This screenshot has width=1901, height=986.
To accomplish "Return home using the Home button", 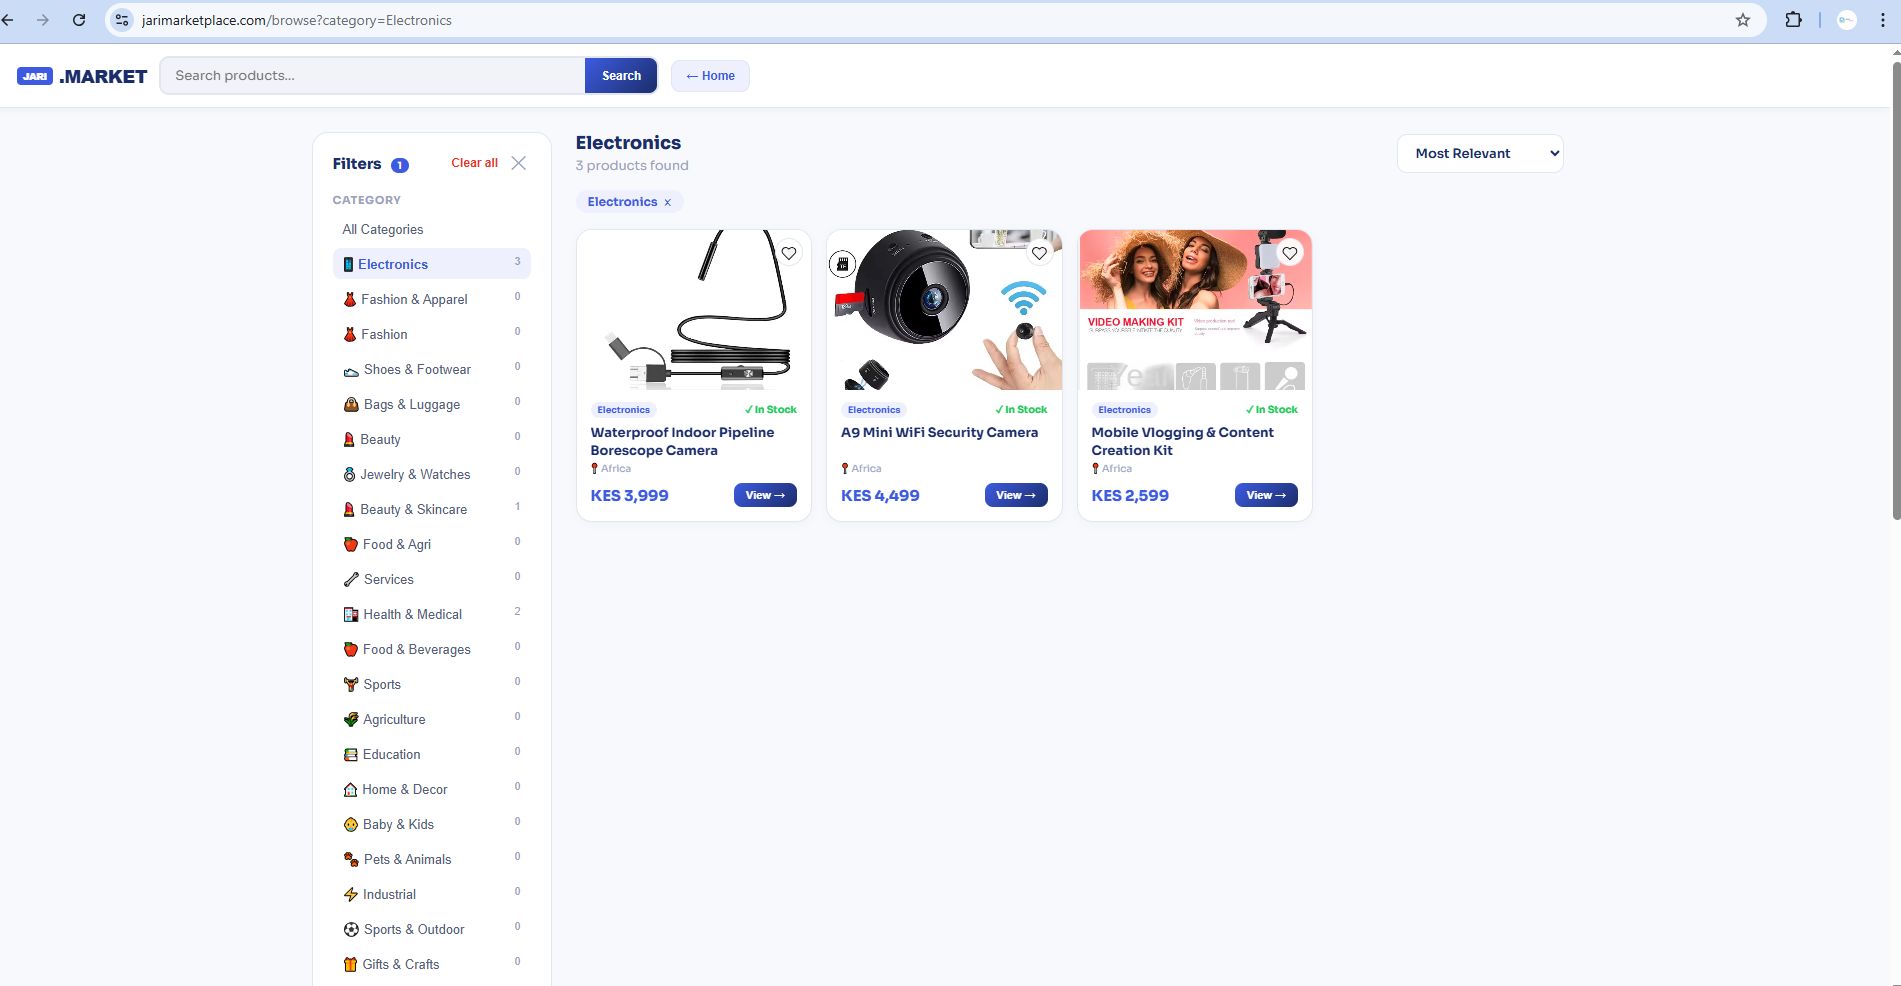I will click(710, 75).
